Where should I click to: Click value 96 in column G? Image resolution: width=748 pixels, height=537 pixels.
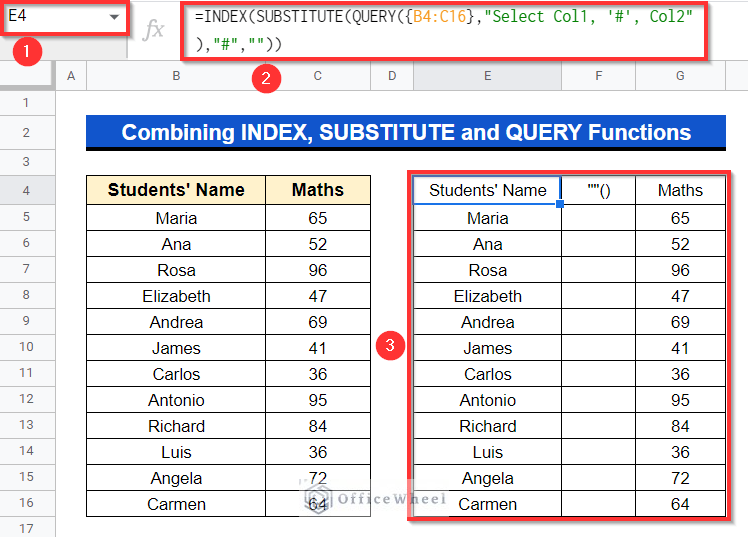680,270
